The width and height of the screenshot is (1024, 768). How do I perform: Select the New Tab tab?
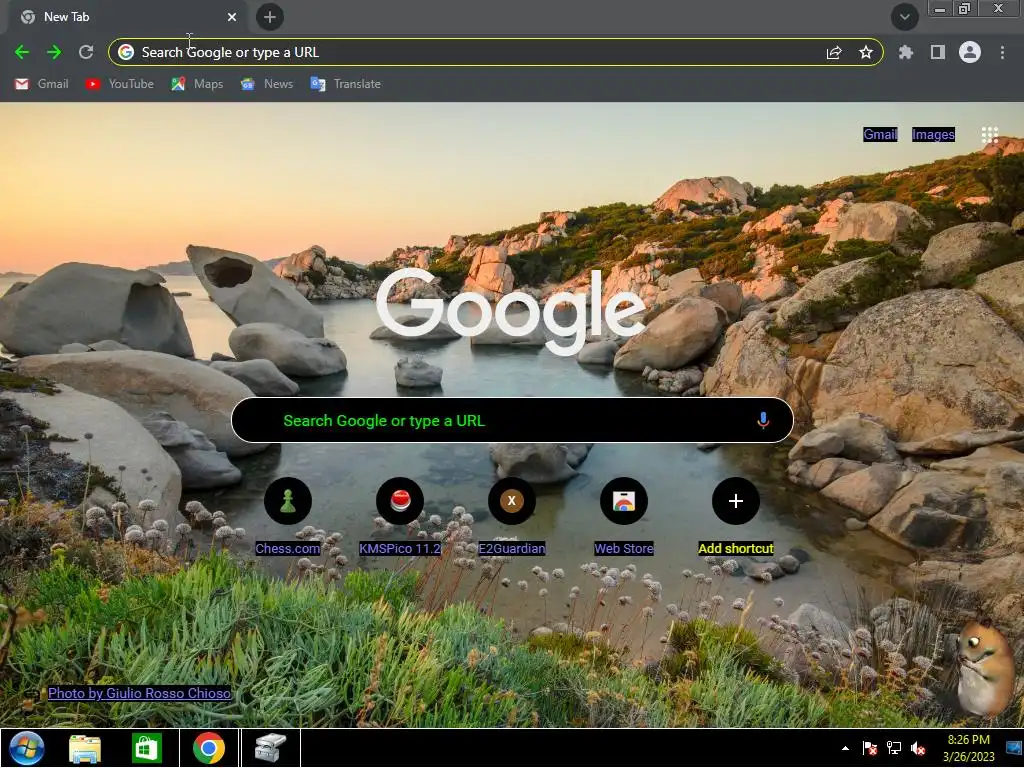click(128, 17)
